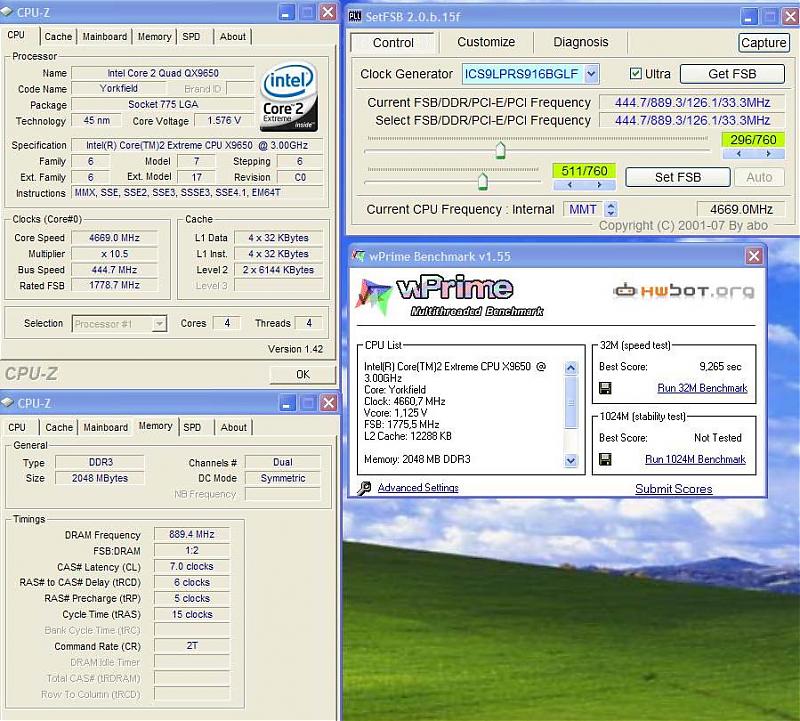Open About tab in top CPU-Z window
Viewport: 800px width, 721px height.
coord(233,37)
